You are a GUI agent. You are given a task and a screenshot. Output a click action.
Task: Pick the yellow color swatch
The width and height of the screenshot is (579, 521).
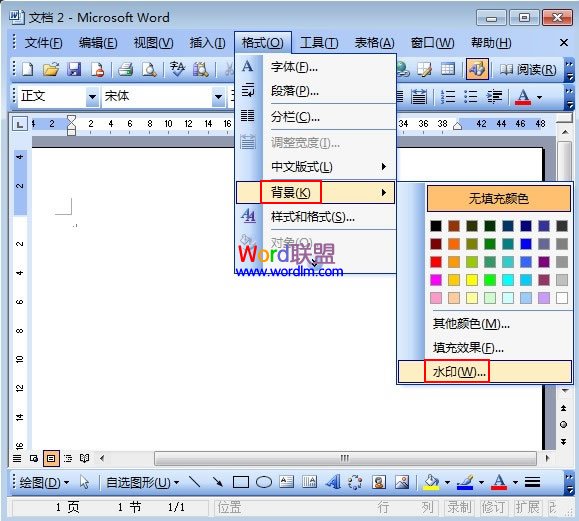coord(472,280)
